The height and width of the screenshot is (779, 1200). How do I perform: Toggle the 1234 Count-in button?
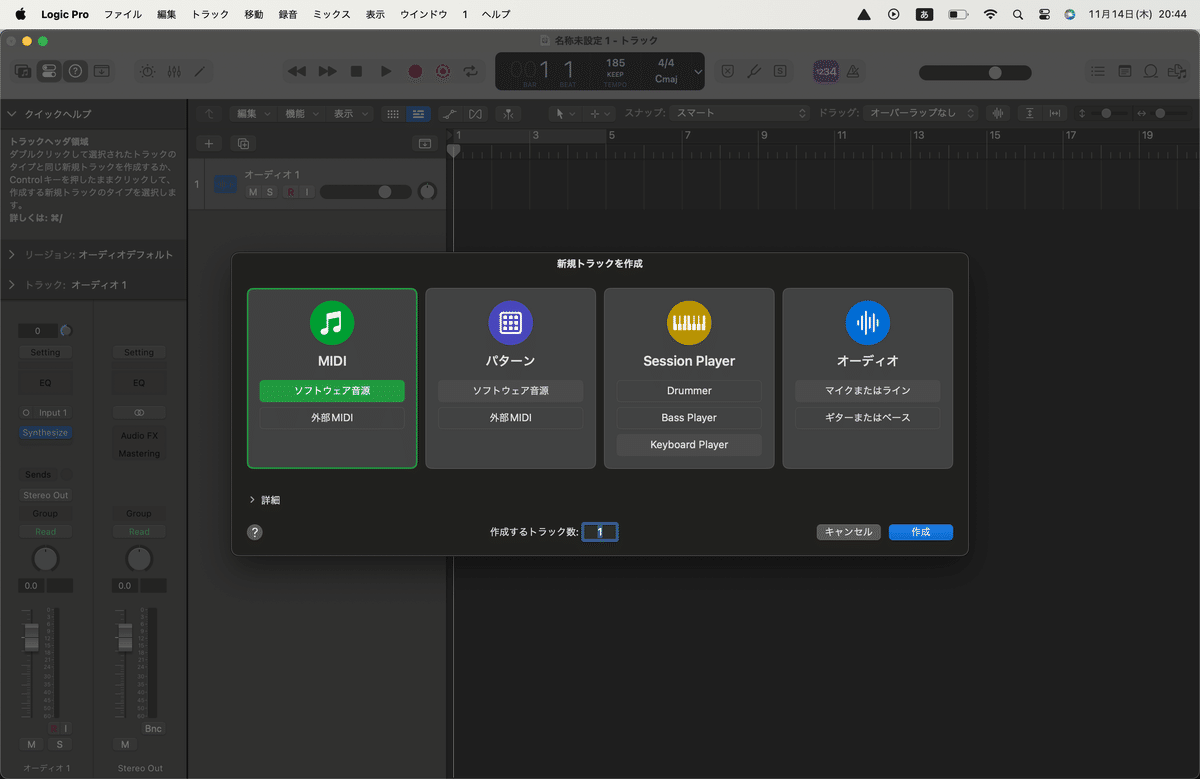[826, 71]
